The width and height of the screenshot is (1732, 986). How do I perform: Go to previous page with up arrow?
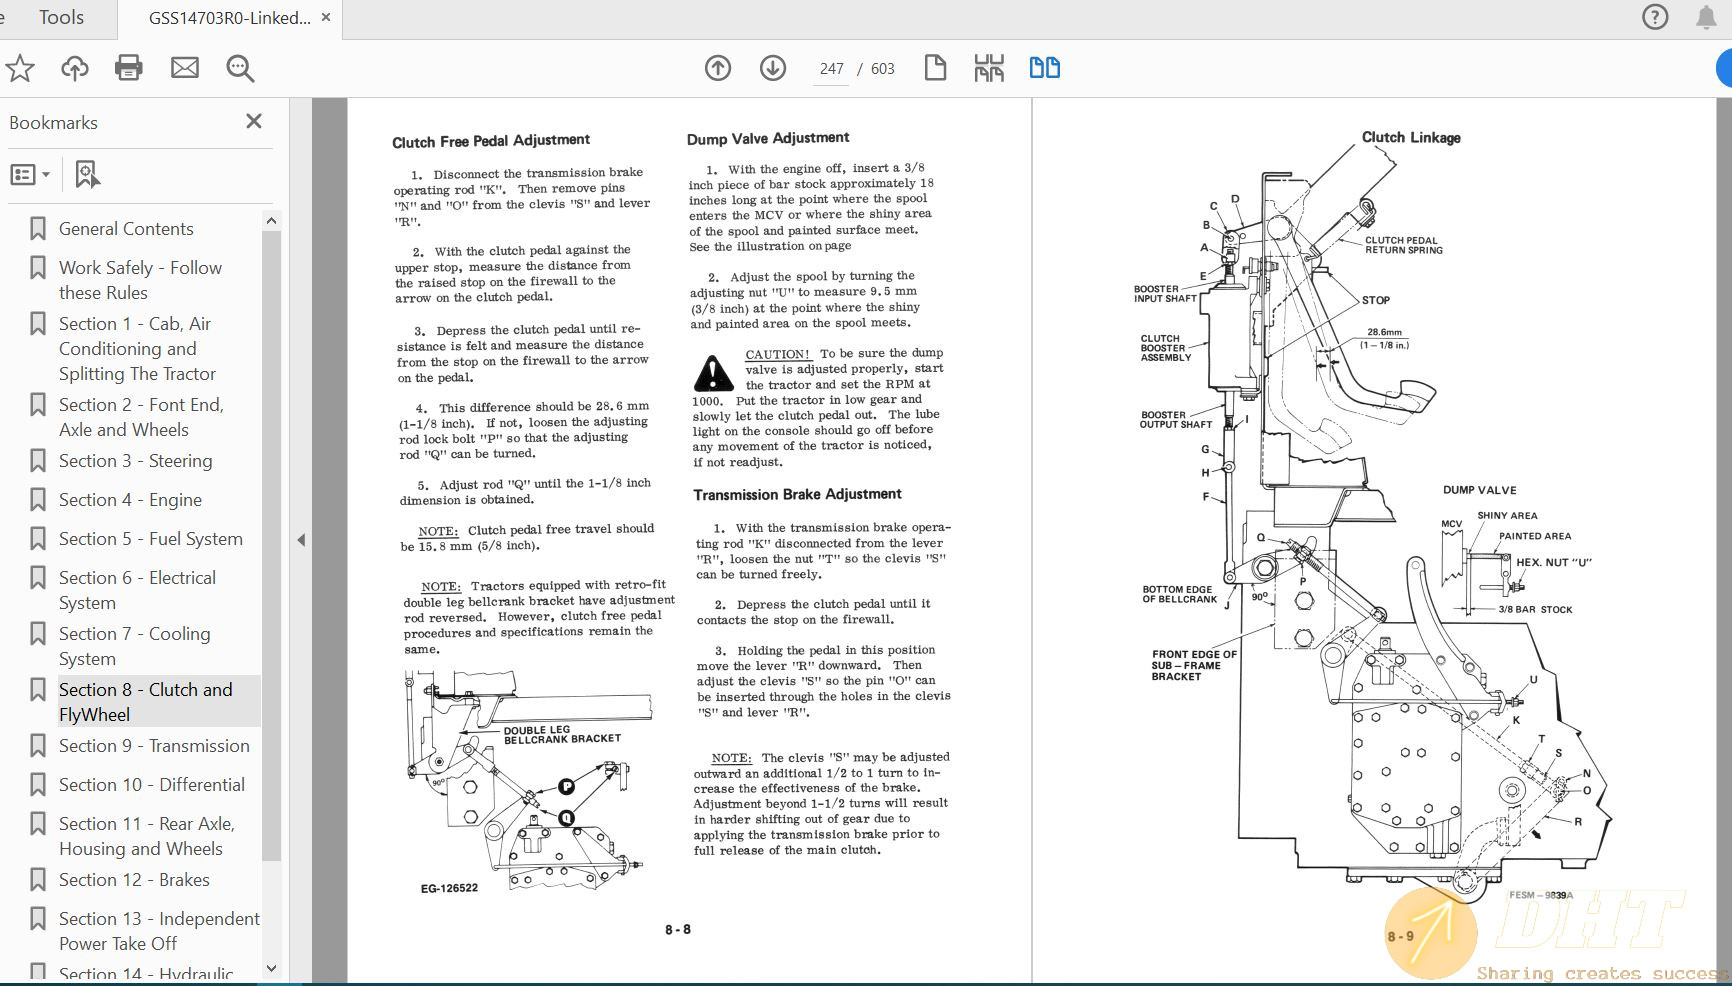(718, 68)
